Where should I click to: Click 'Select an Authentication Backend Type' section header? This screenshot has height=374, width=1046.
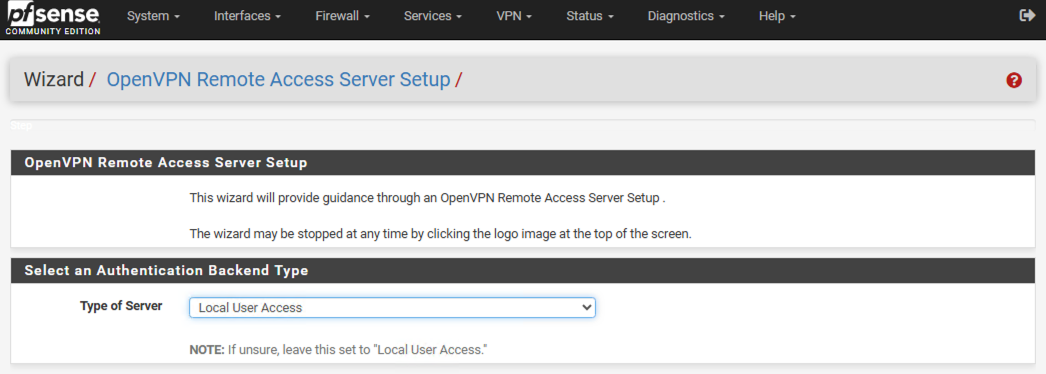[166, 271]
